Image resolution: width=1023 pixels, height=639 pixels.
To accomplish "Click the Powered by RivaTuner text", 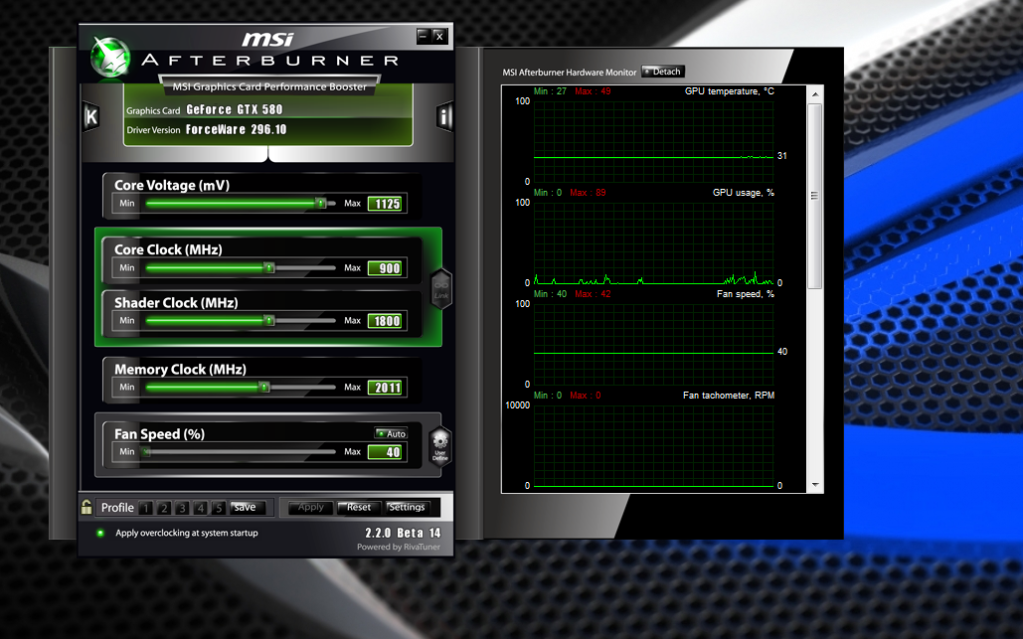I will pos(399,547).
